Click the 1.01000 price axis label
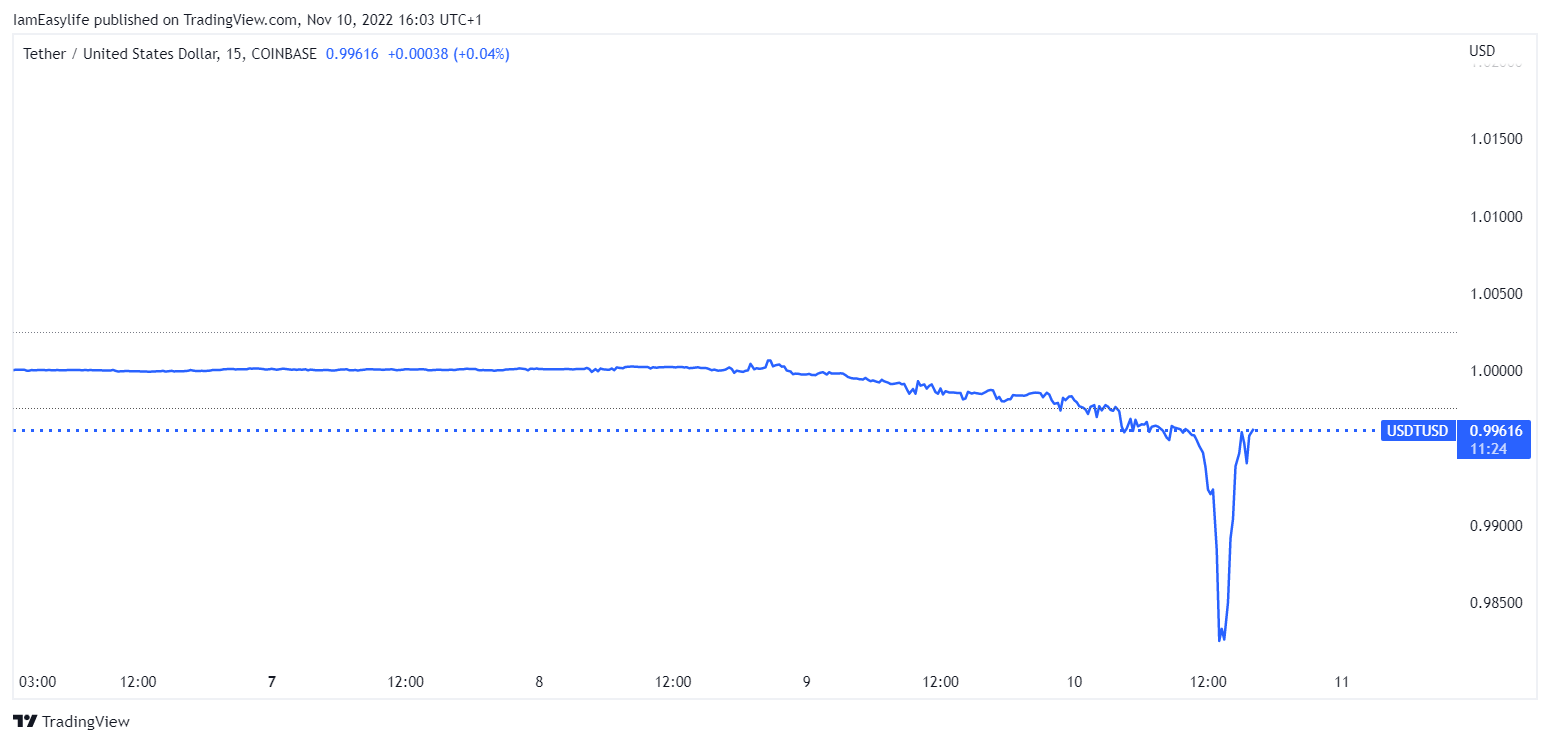This screenshot has width=1550, height=743. click(1497, 216)
